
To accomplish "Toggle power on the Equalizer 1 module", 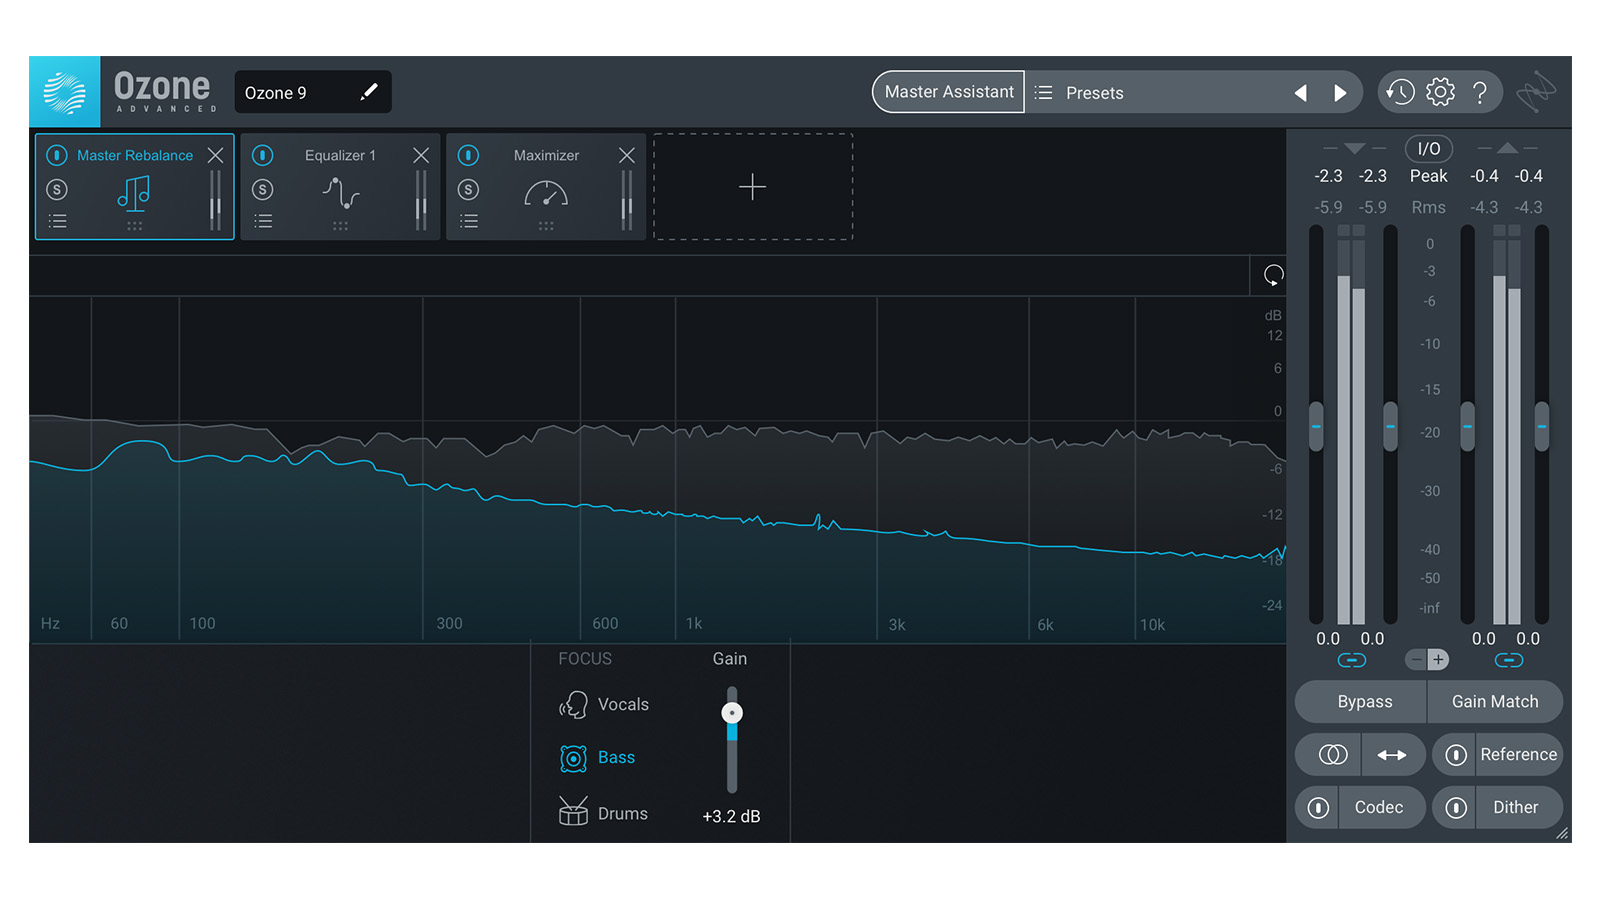I will 263,155.
